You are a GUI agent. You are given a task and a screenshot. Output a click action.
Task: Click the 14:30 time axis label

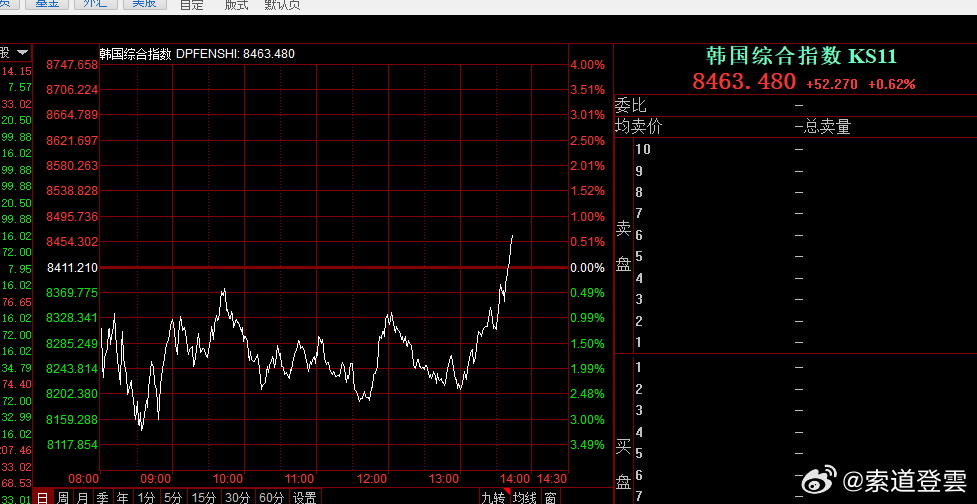click(x=552, y=478)
